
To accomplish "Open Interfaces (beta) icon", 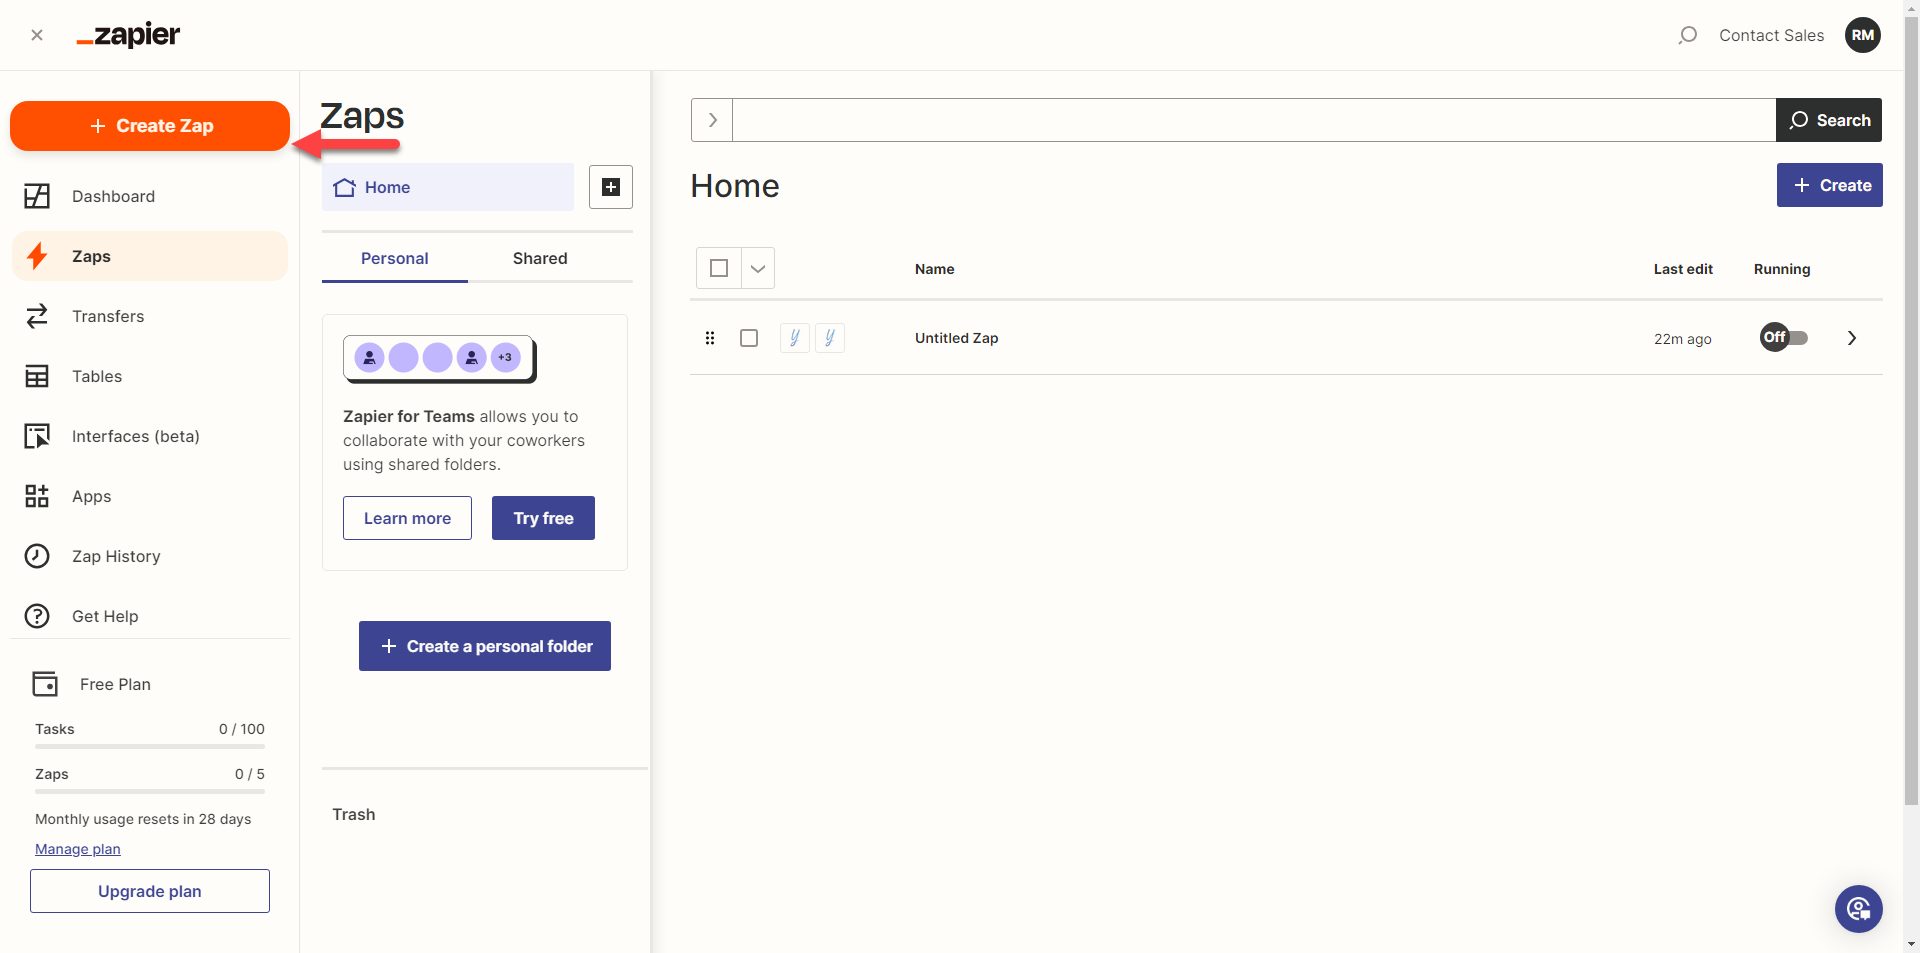I will (x=37, y=436).
